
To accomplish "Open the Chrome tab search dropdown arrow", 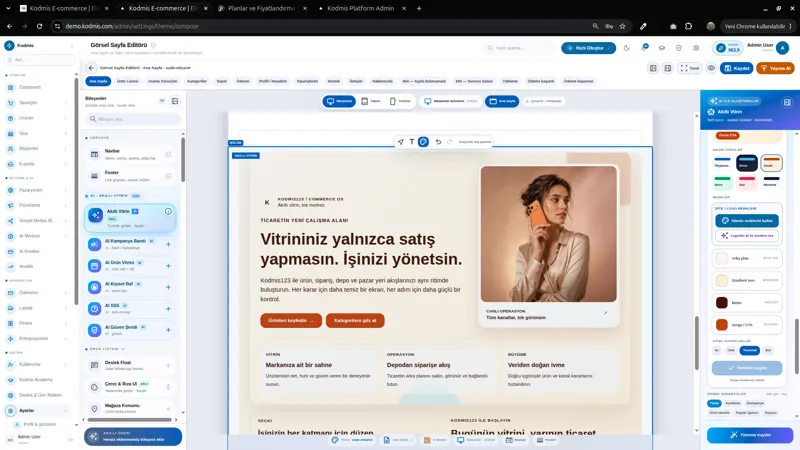I will point(9,8).
